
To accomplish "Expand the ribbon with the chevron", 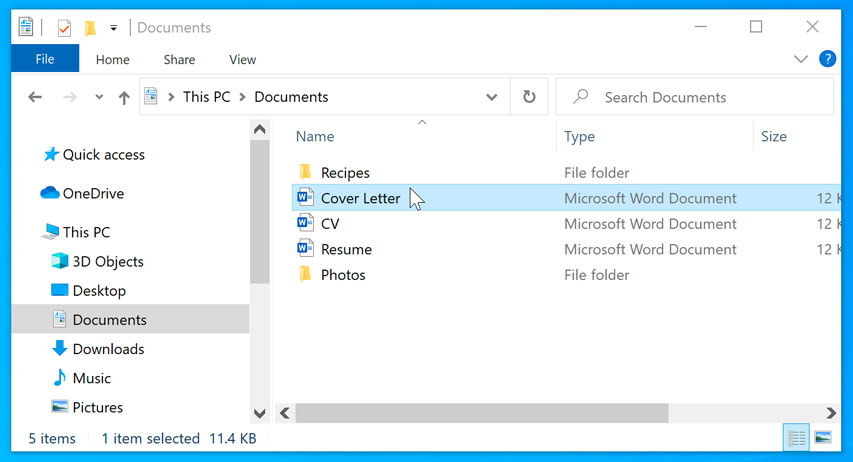I will 800,59.
